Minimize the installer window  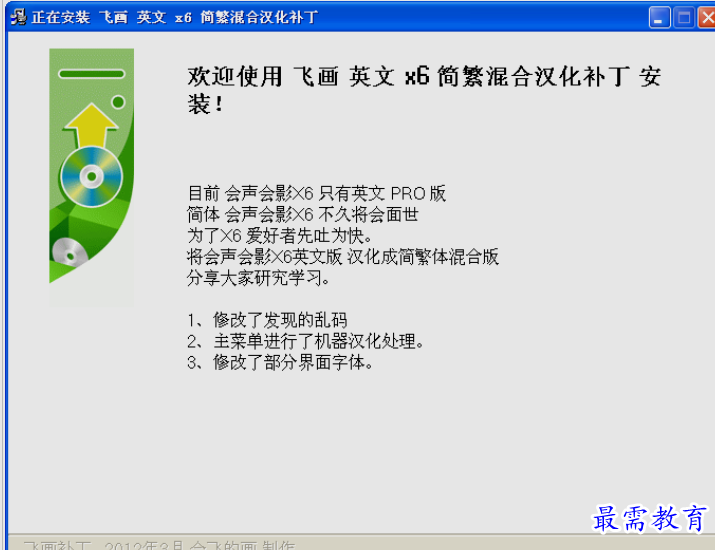pos(659,18)
